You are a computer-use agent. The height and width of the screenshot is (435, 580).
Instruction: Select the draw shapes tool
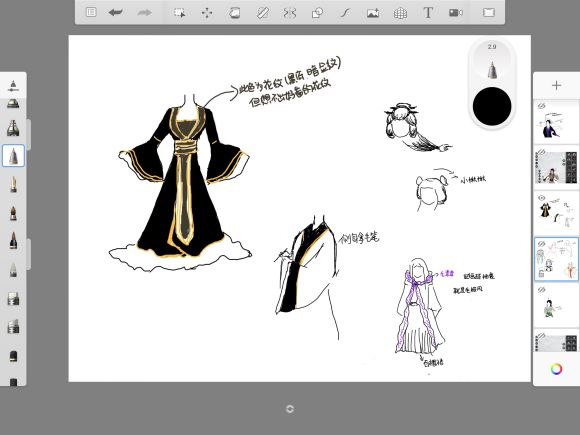[x=317, y=13]
